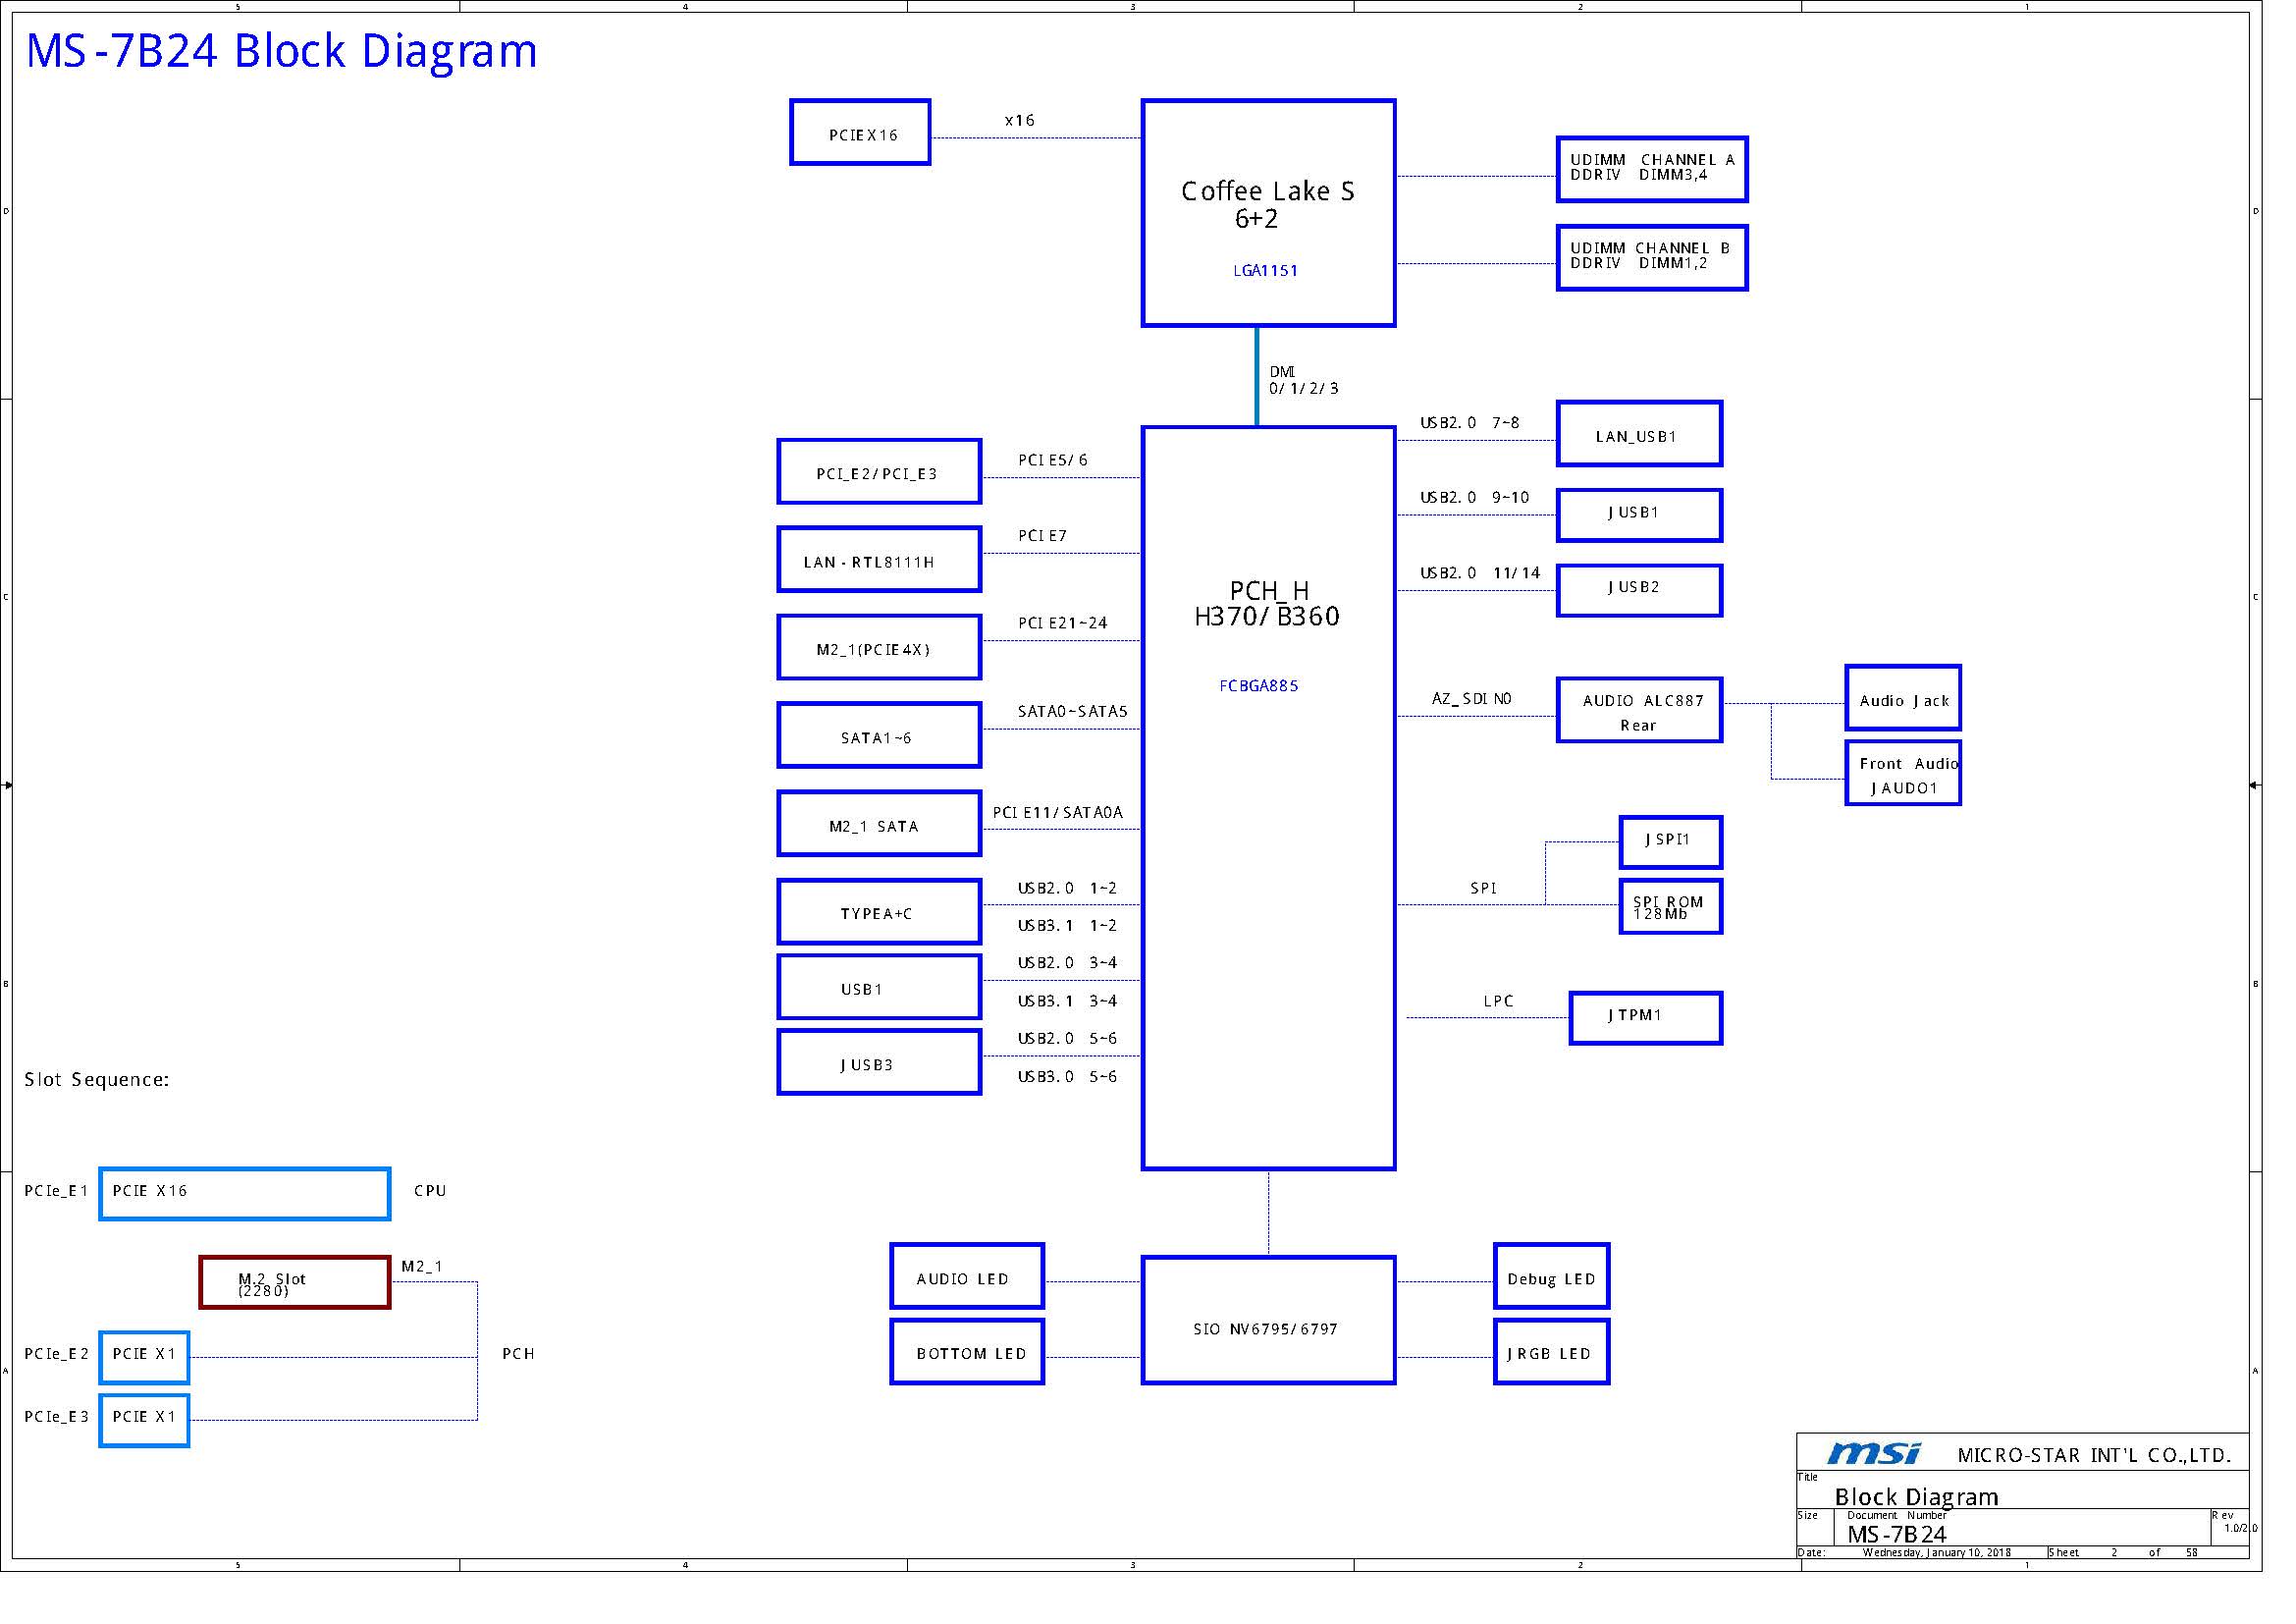Select the "USB2.0 3~4" label

1067,963
